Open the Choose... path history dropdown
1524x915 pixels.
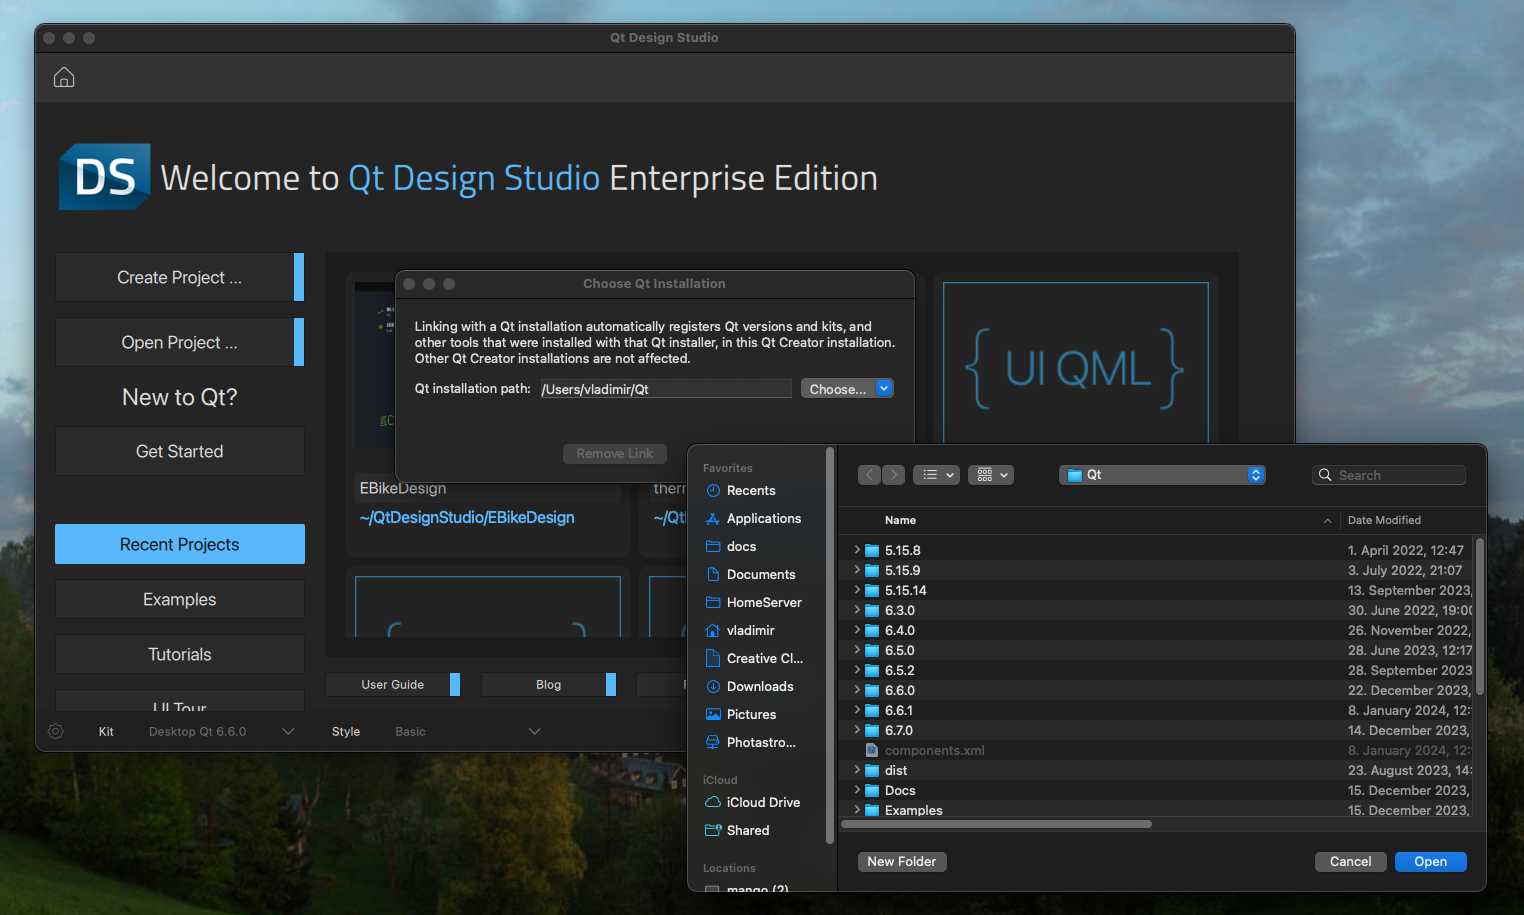pyautogui.click(x=884, y=388)
